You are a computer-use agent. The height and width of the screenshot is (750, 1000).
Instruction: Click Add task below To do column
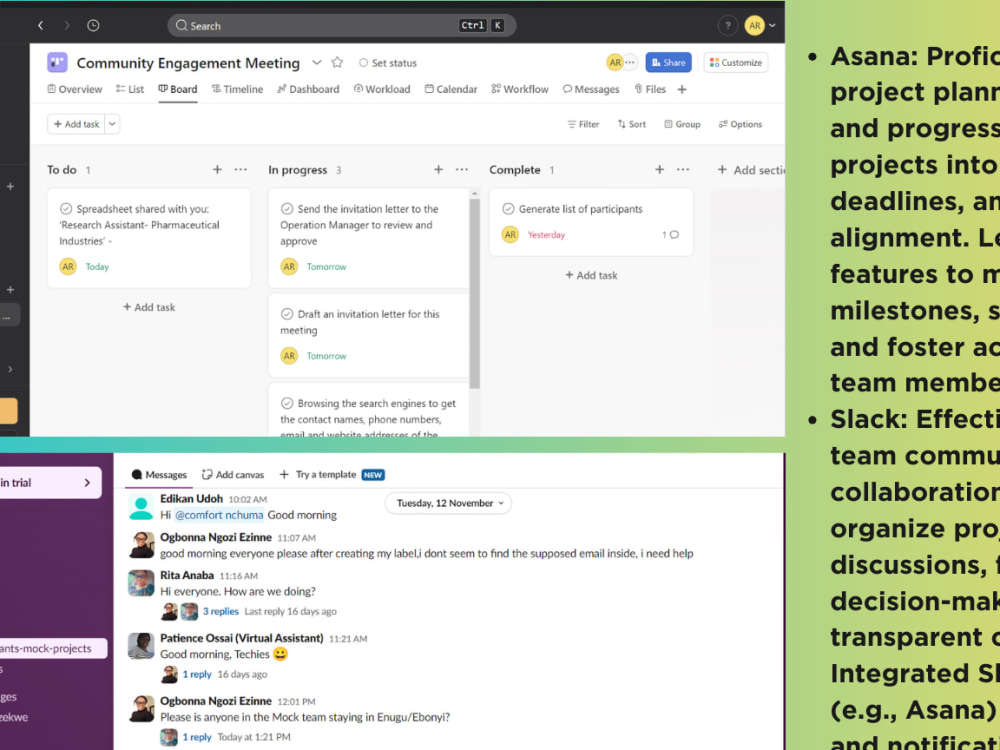(x=149, y=307)
